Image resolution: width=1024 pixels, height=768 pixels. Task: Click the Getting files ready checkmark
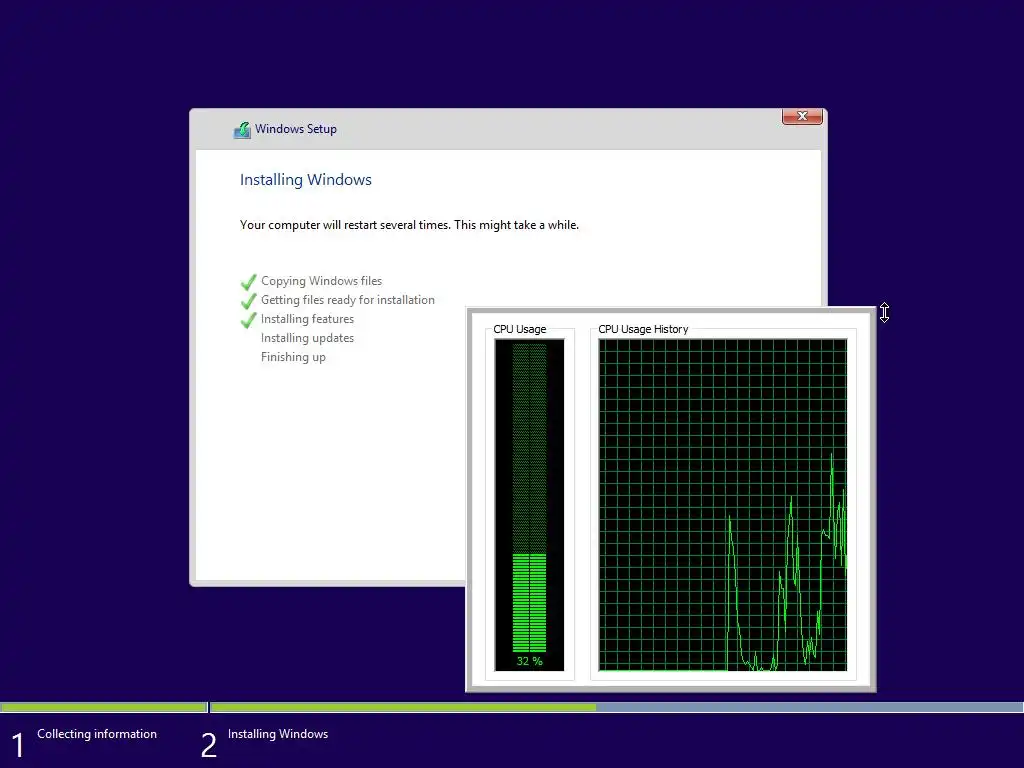click(x=248, y=300)
